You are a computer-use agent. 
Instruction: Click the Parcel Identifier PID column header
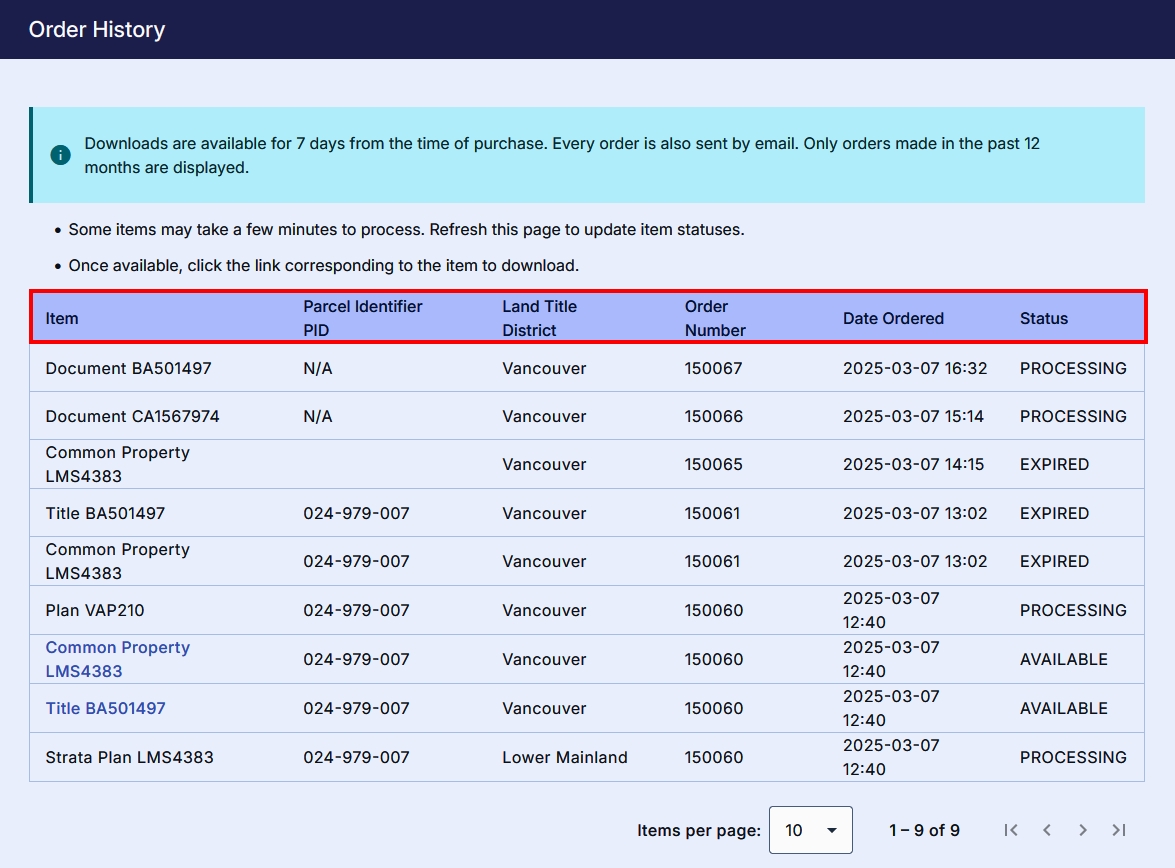point(363,318)
